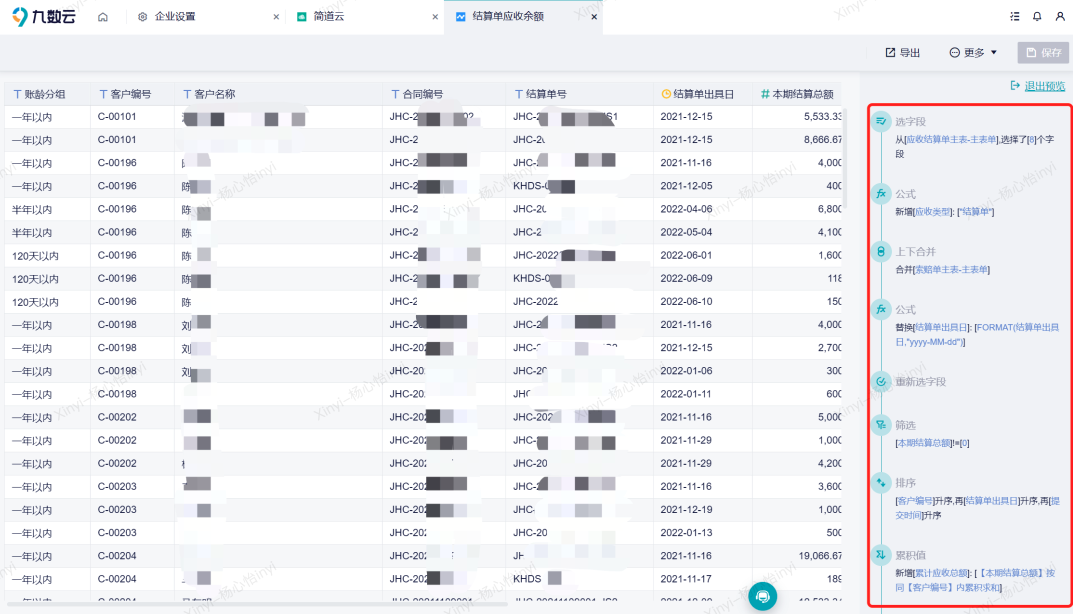Click the 退出预览 link
The image size is (1073, 614).
pyautogui.click(x=1045, y=86)
